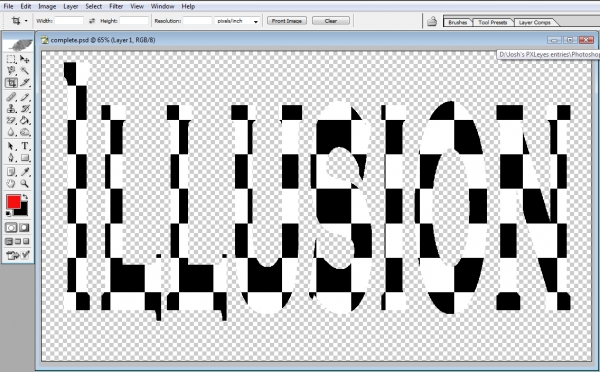This screenshot has height=372, width=600.
Task: Select the Move tool
Action: click(x=24, y=59)
